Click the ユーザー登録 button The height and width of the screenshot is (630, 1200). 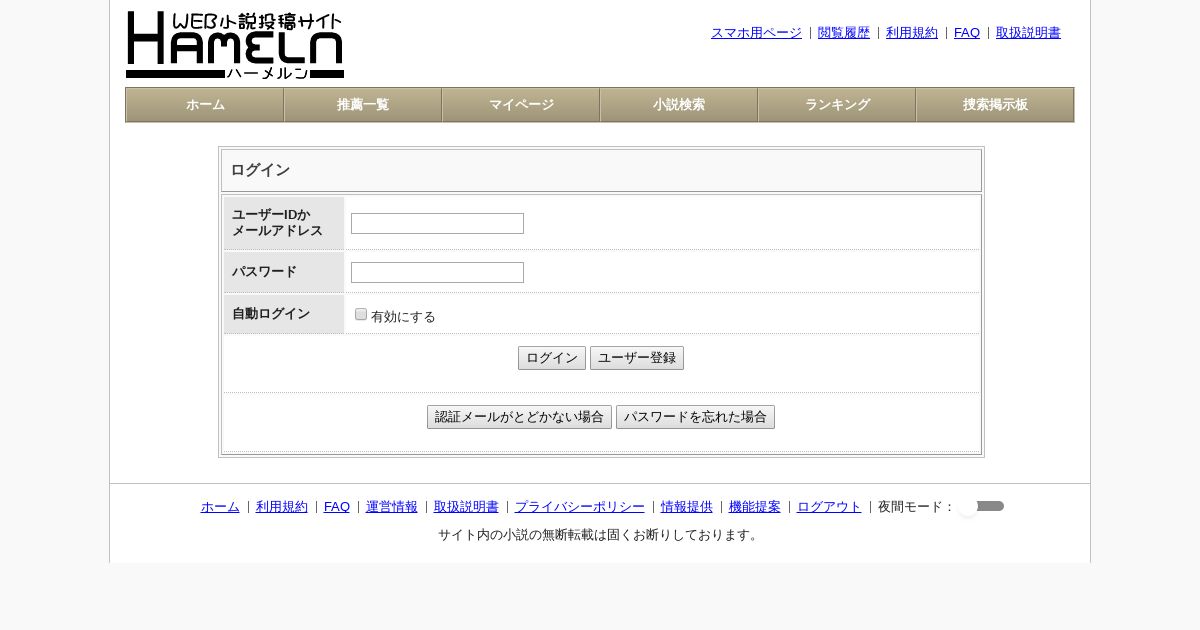637,358
